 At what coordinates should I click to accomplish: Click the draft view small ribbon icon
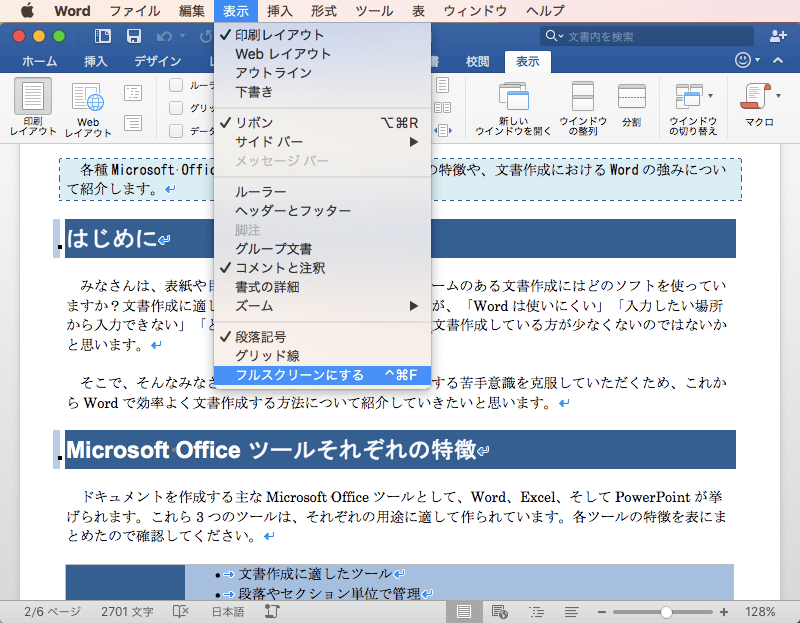pos(133,123)
